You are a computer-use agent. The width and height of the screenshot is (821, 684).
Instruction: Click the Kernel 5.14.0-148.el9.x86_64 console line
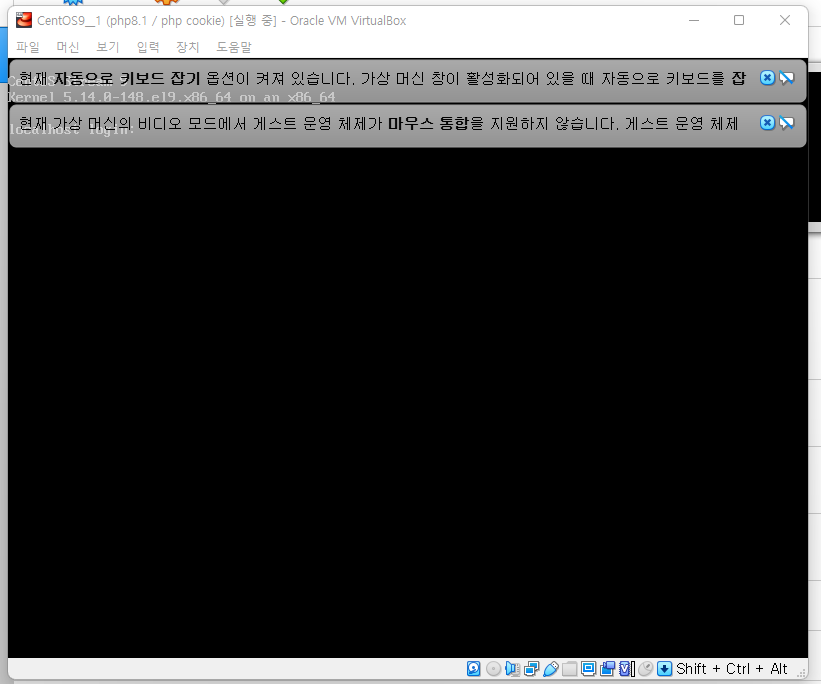172,97
